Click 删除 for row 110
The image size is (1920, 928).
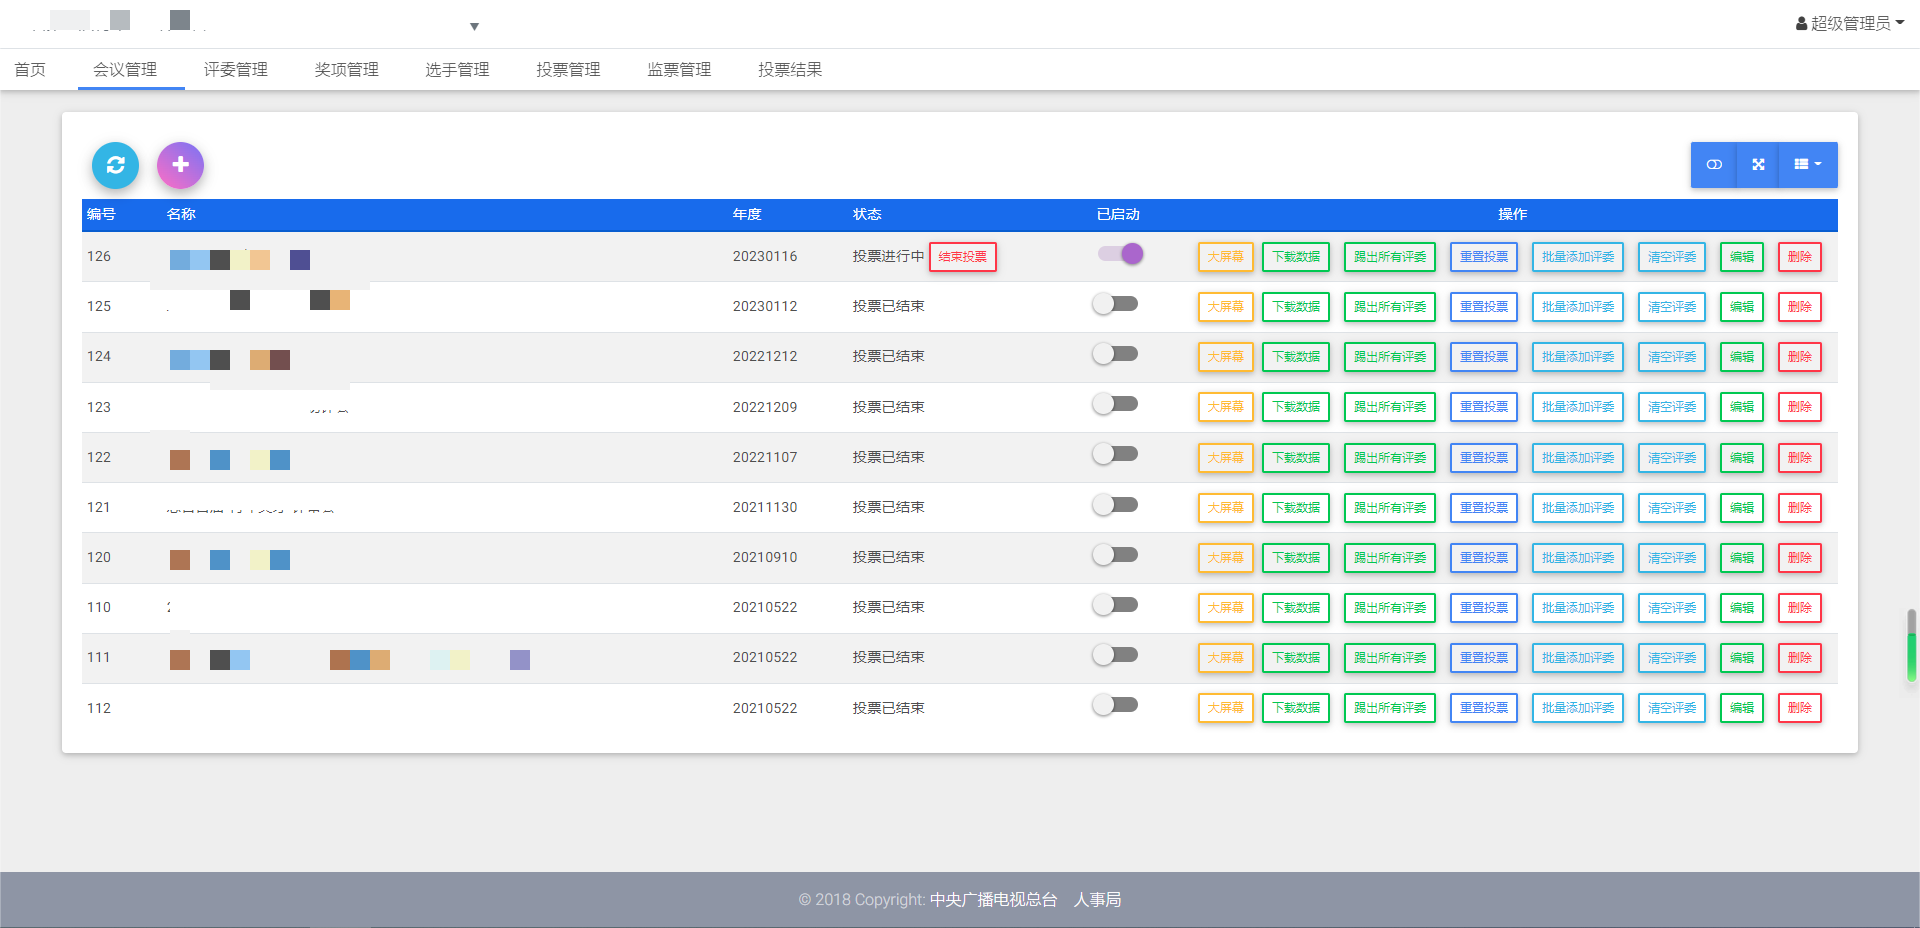(1800, 608)
